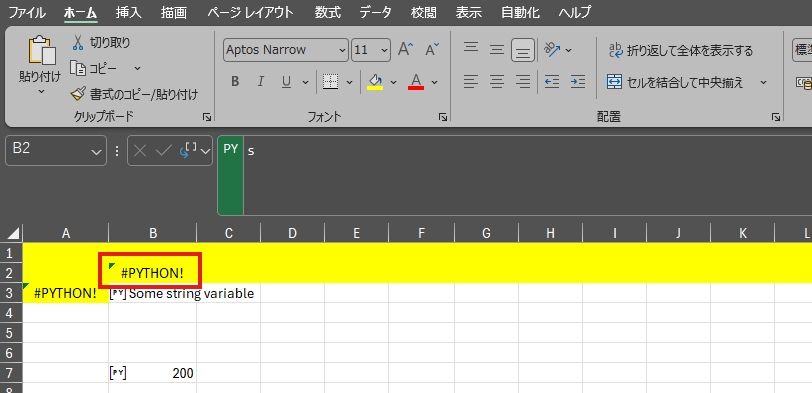
Task: Select cell B7 with value 200
Action: (153, 373)
